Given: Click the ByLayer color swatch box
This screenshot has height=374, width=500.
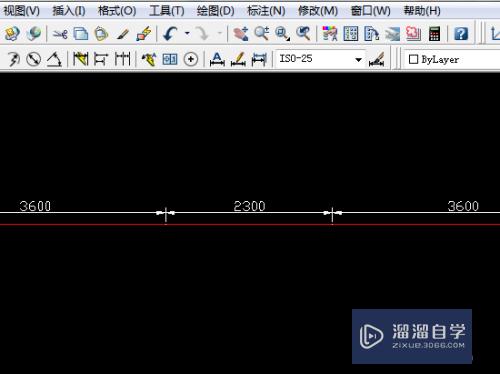Looking at the screenshot, I should tap(413, 59).
